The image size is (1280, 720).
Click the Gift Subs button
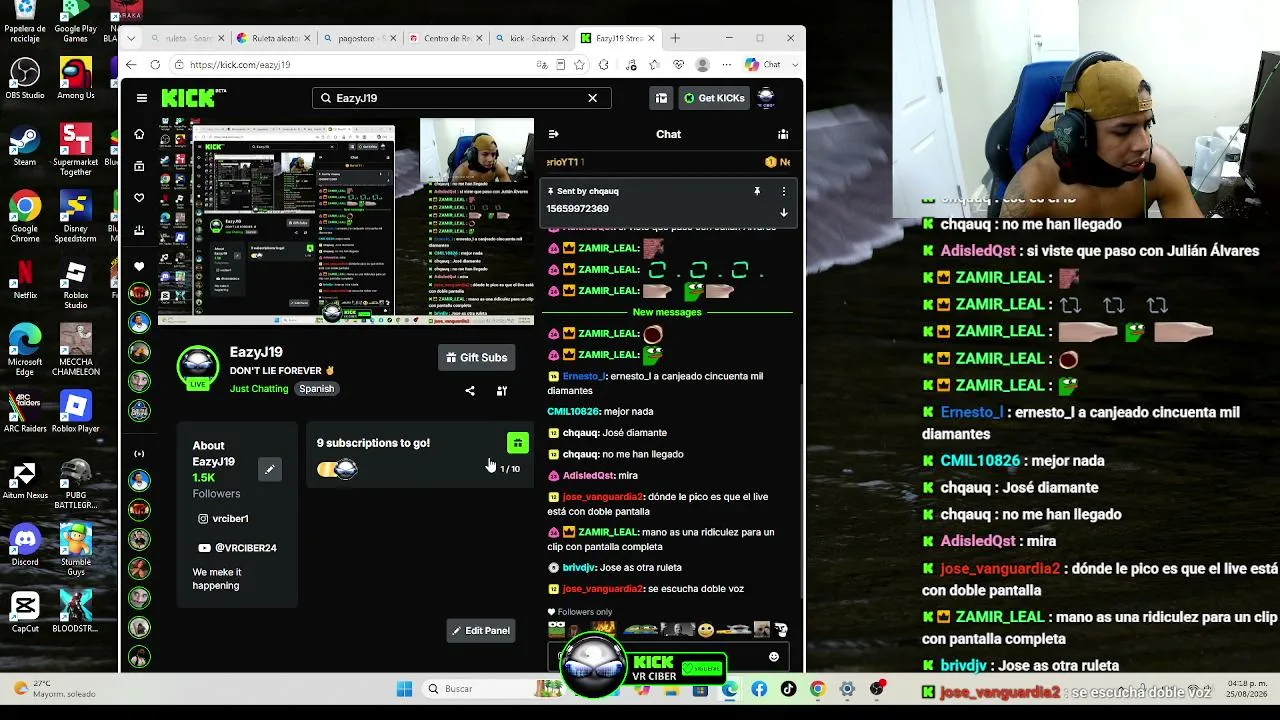click(x=477, y=357)
